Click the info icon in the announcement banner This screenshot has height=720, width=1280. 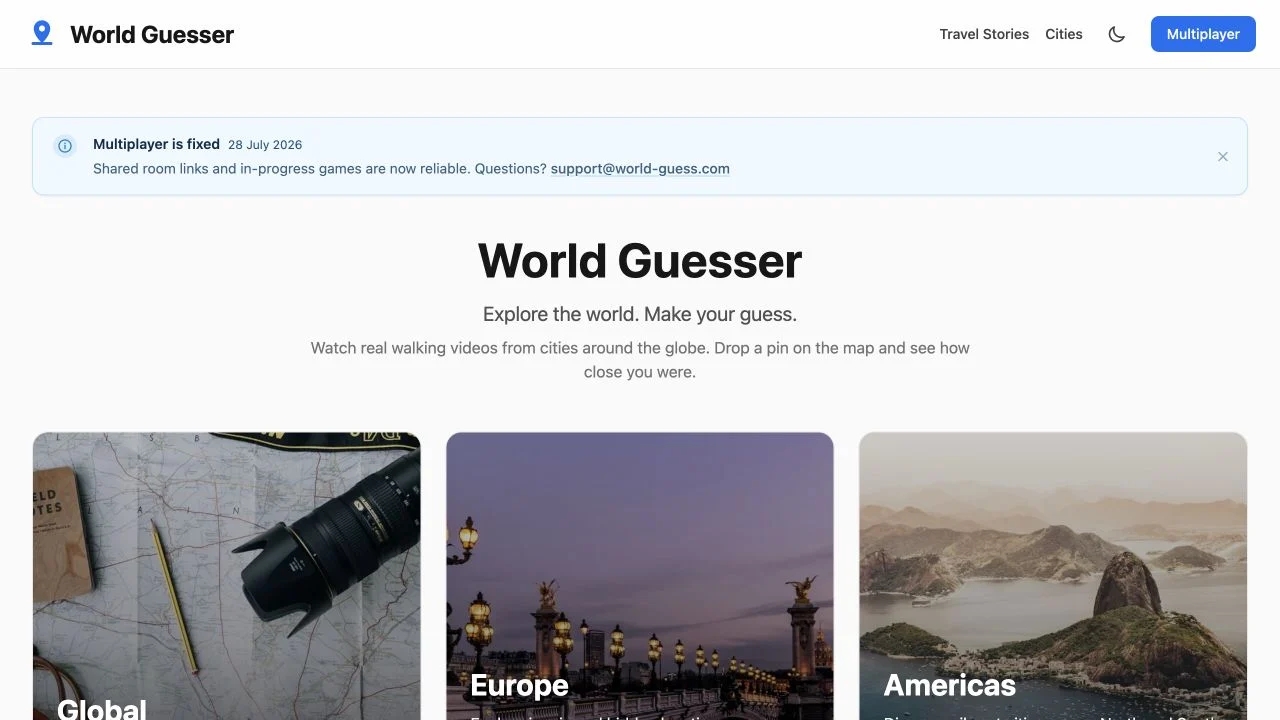(x=65, y=146)
